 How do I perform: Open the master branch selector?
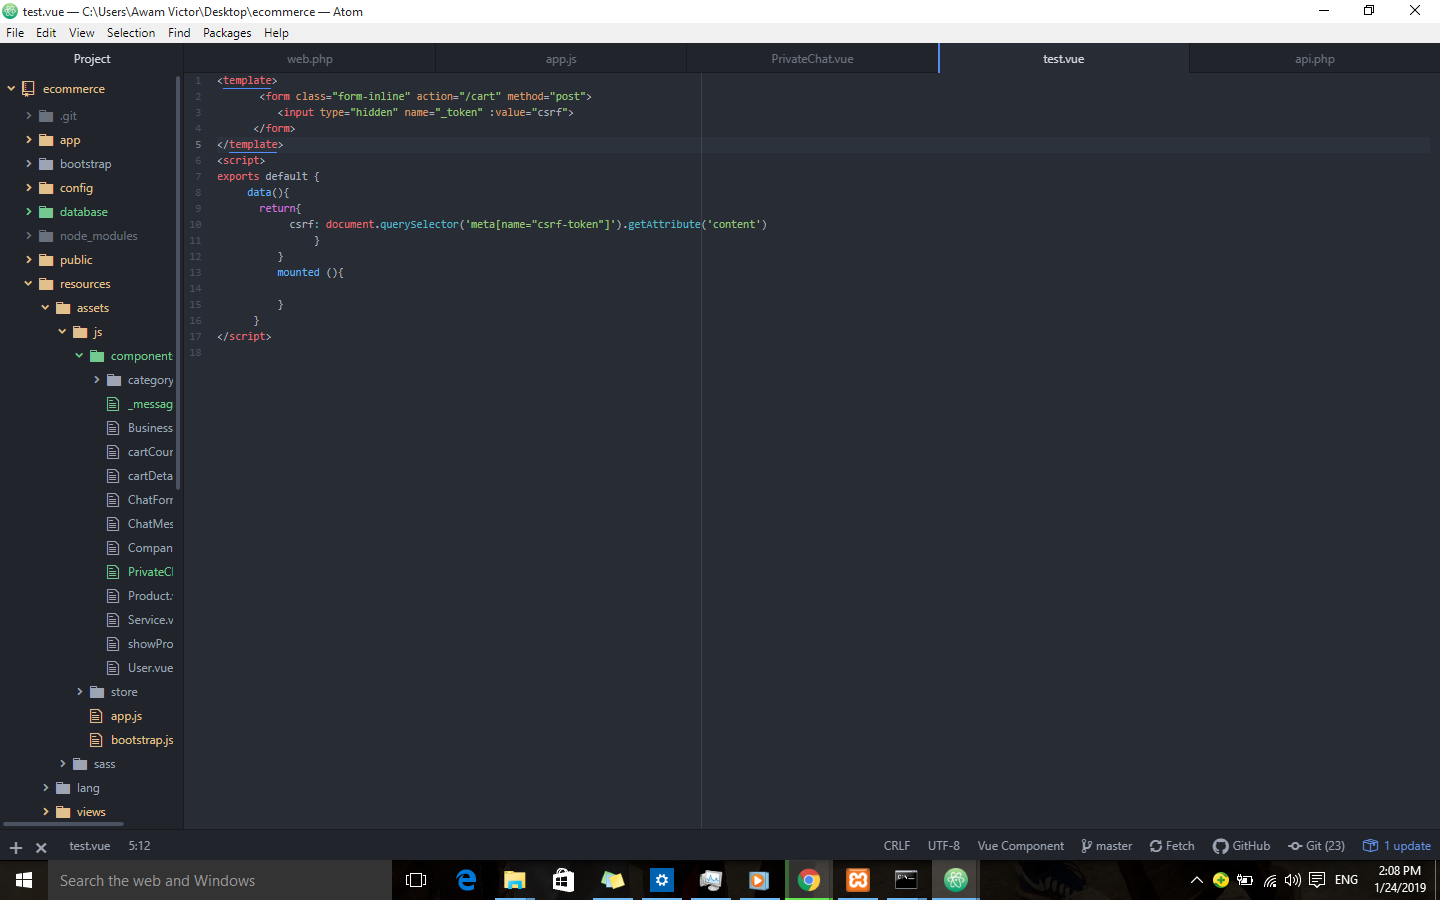(x=1106, y=846)
